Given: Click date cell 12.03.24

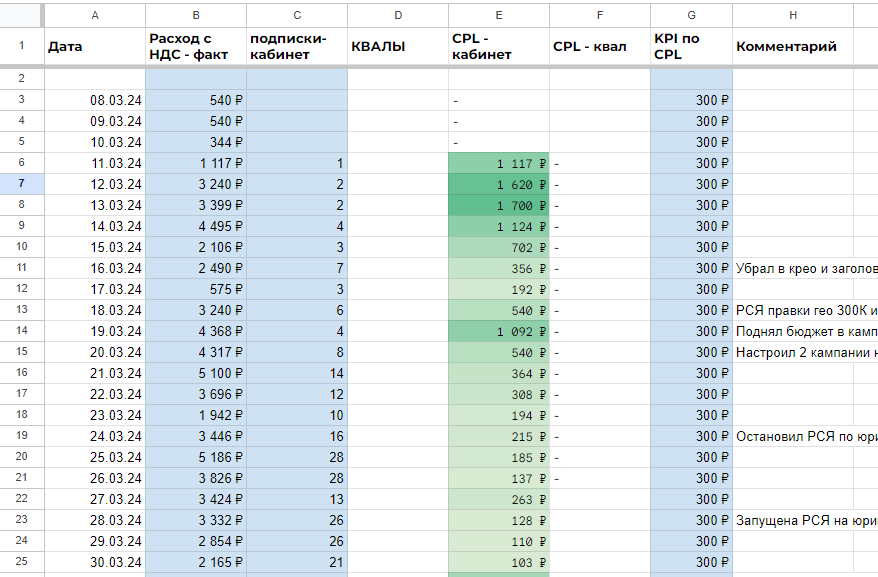Looking at the screenshot, I should [x=95, y=184].
